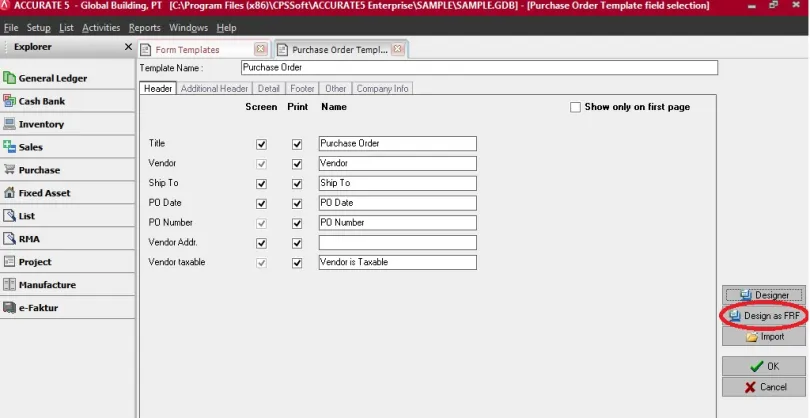
Task: Uncheck Print checkbox for Ship To
Action: tap(297, 184)
